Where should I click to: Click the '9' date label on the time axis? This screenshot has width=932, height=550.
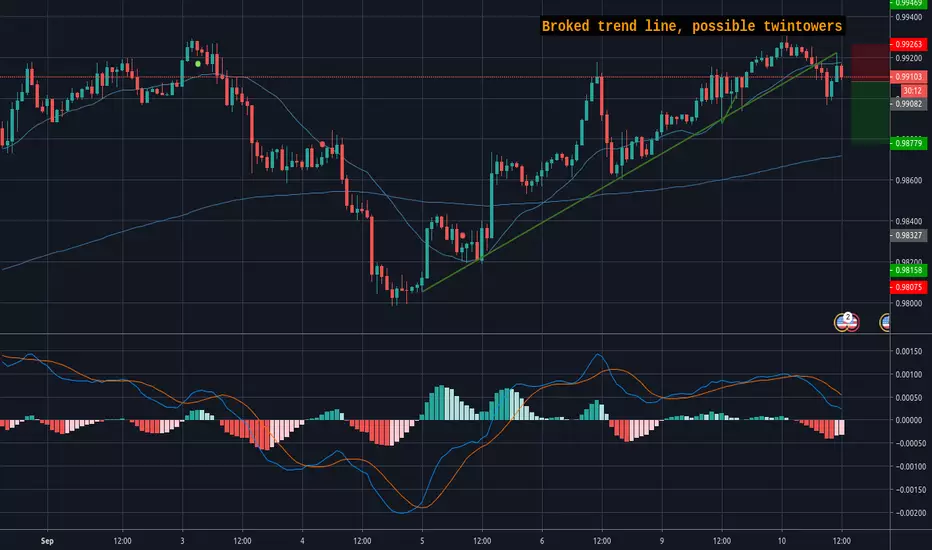(x=662, y=541)
